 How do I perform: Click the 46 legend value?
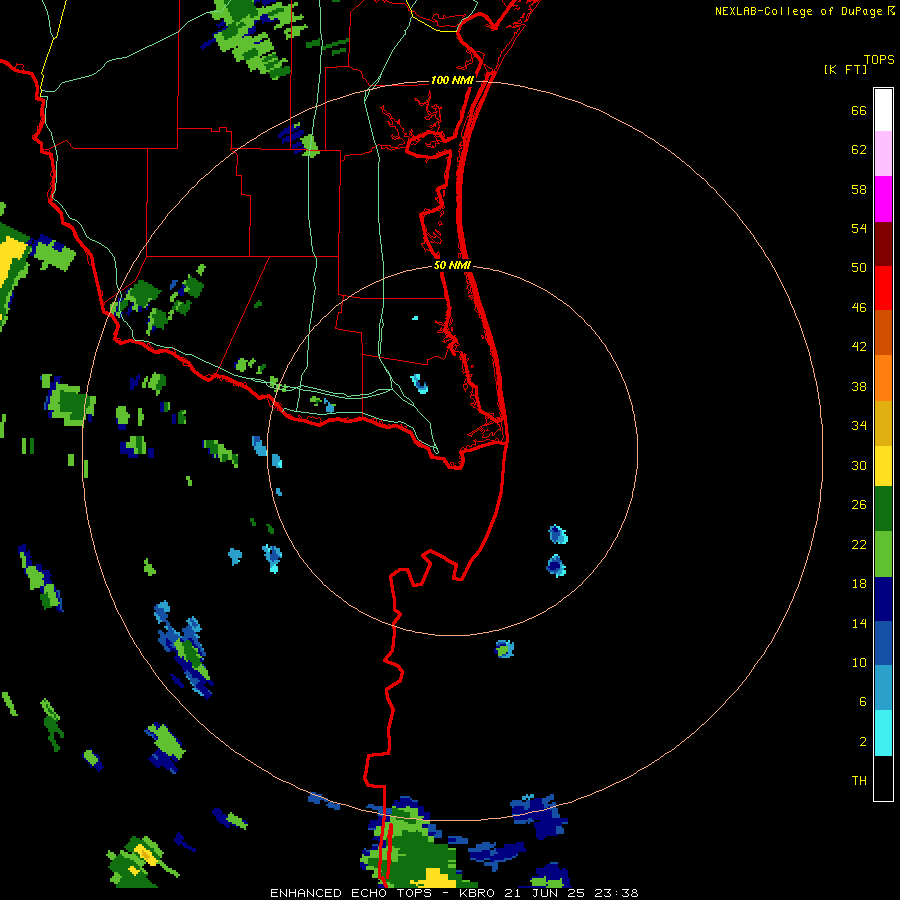[x=859, y=308]
